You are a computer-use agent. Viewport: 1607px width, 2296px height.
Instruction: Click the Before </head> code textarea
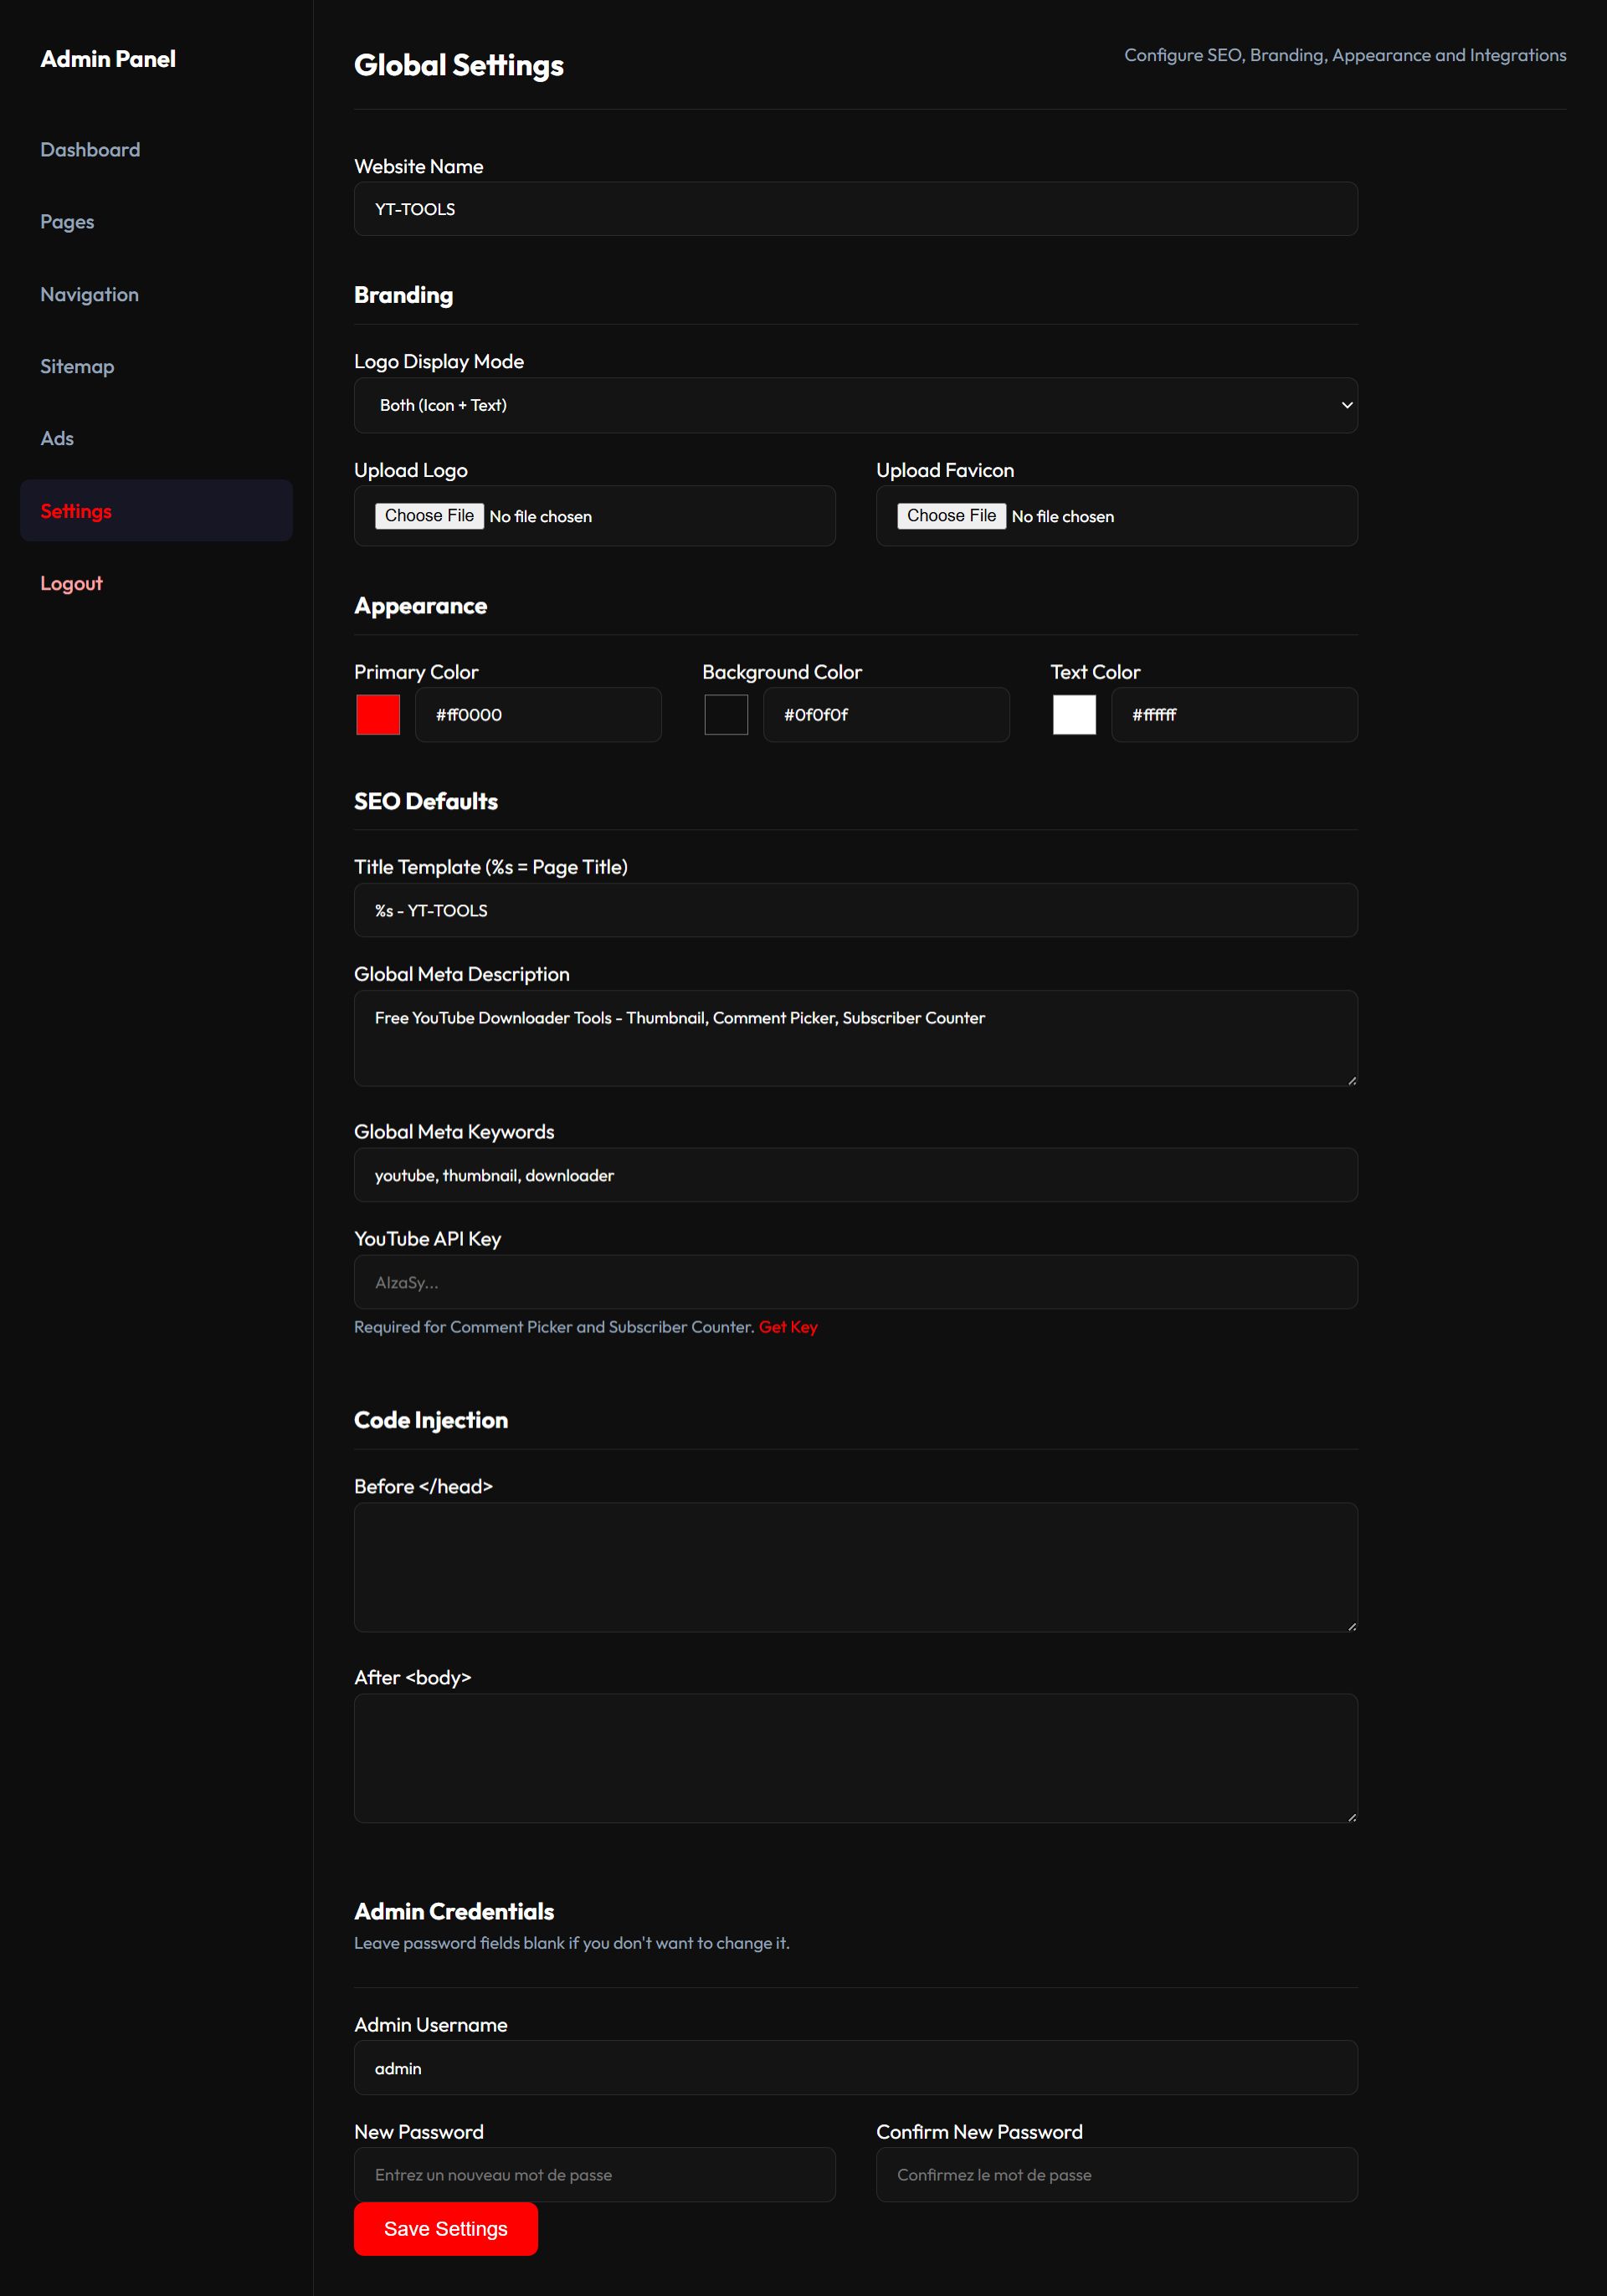tap(855, 1567)
